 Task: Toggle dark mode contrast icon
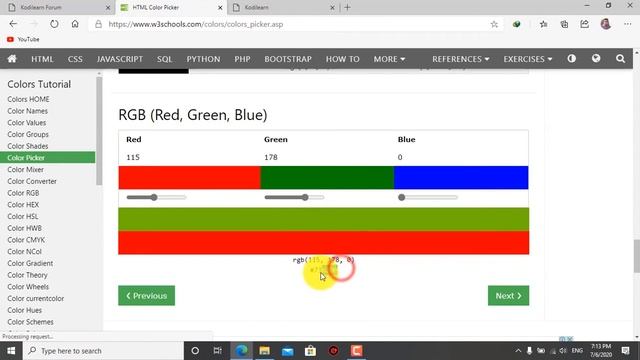571,59
